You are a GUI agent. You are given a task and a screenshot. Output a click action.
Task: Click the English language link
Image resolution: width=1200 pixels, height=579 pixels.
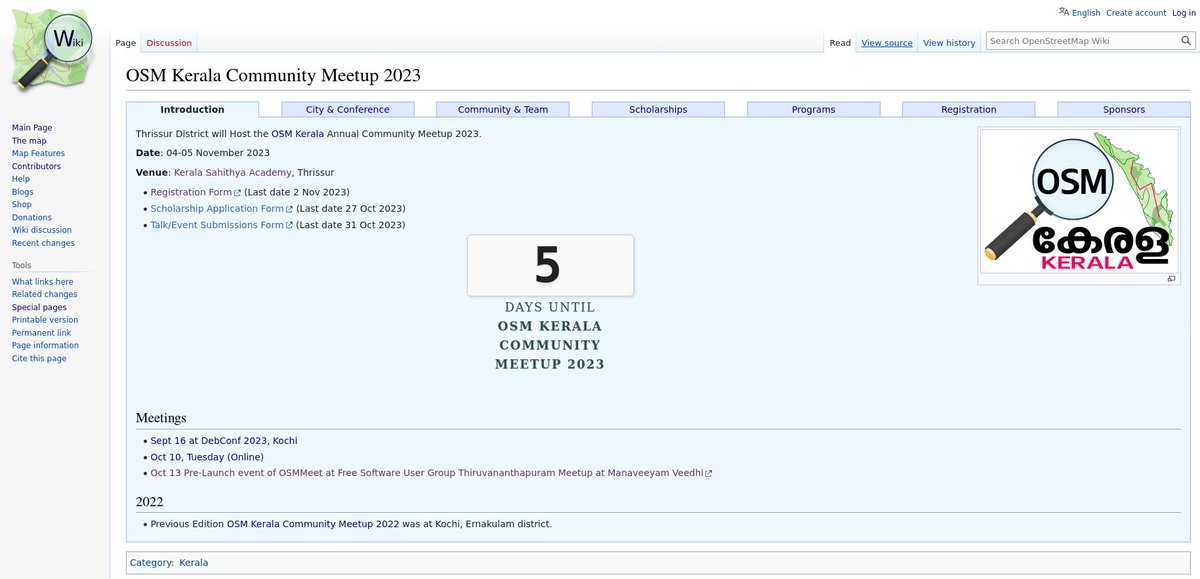1086,13
